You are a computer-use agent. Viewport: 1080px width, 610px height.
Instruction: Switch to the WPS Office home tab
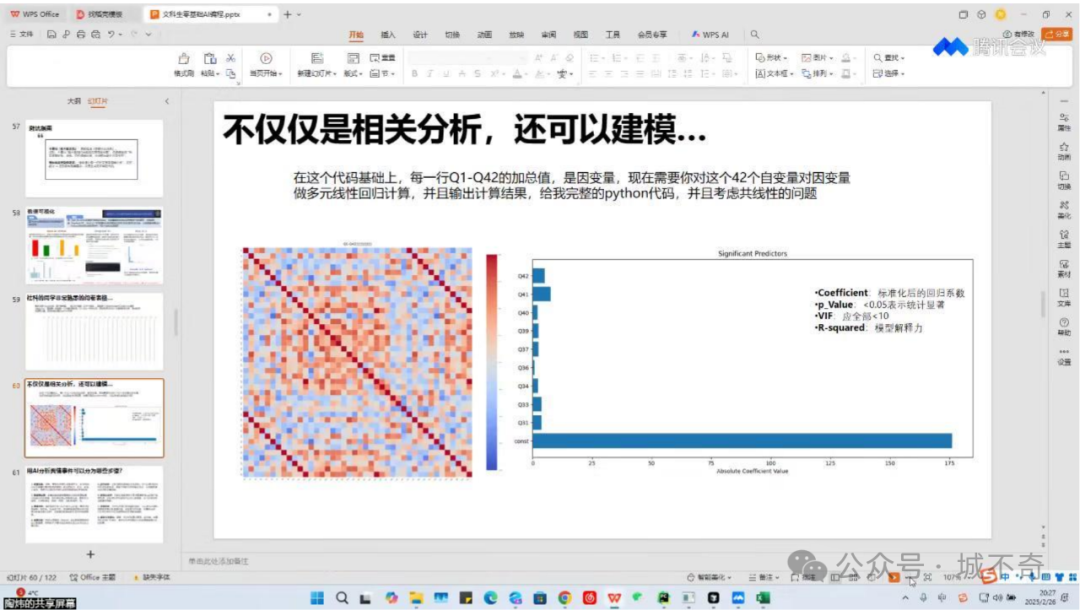tap(35, 14)
